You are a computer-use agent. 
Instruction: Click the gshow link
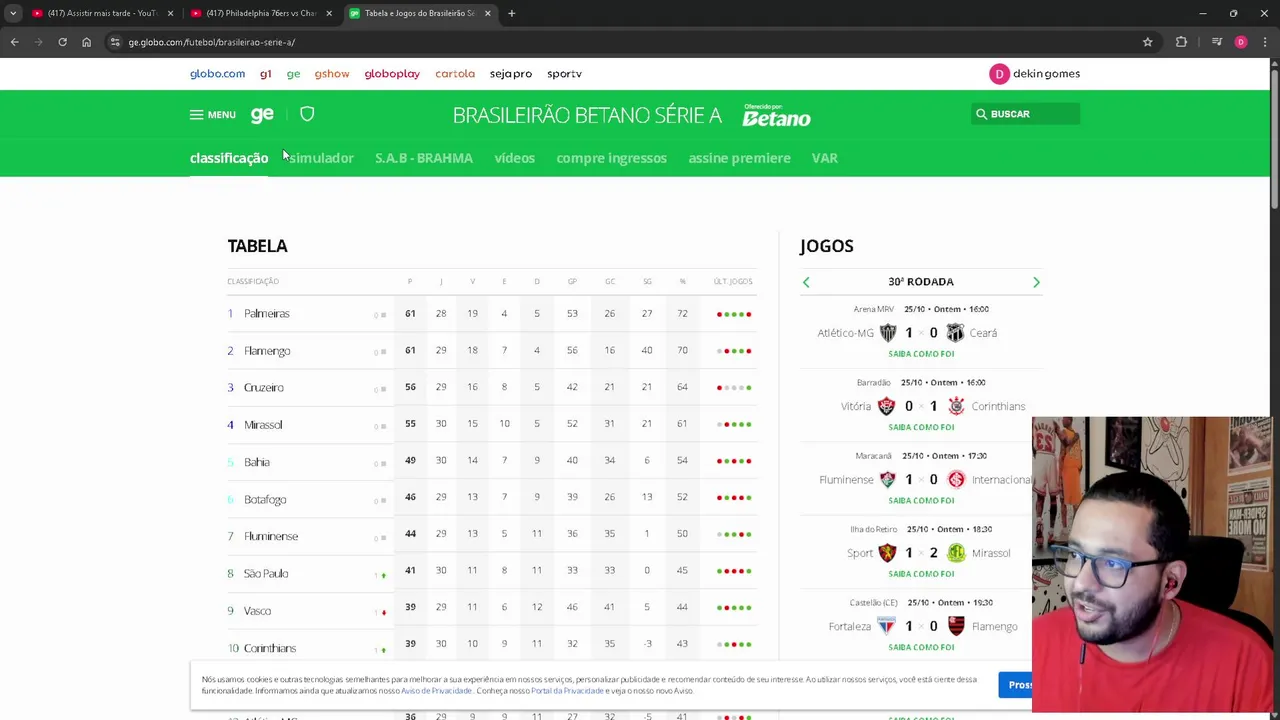(332, 74)
